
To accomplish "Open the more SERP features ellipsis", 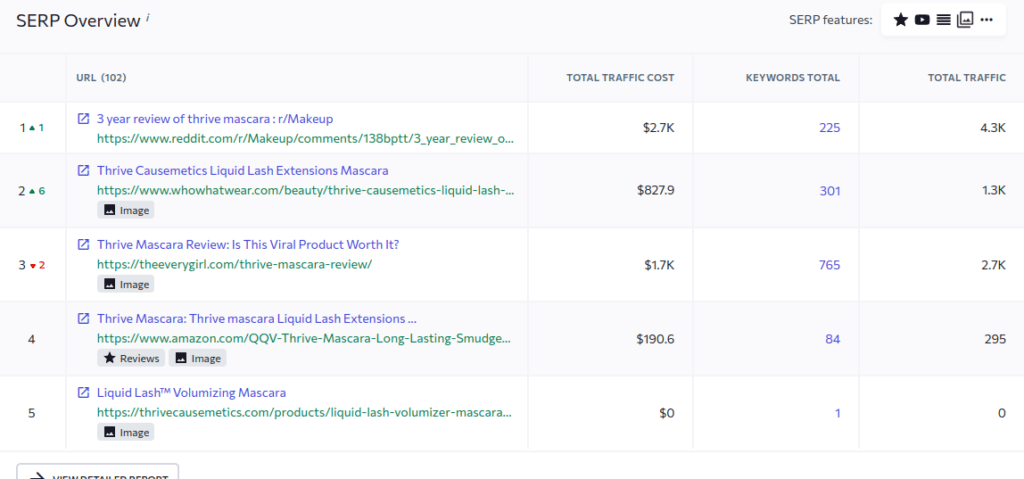I will tap(986, 20).
